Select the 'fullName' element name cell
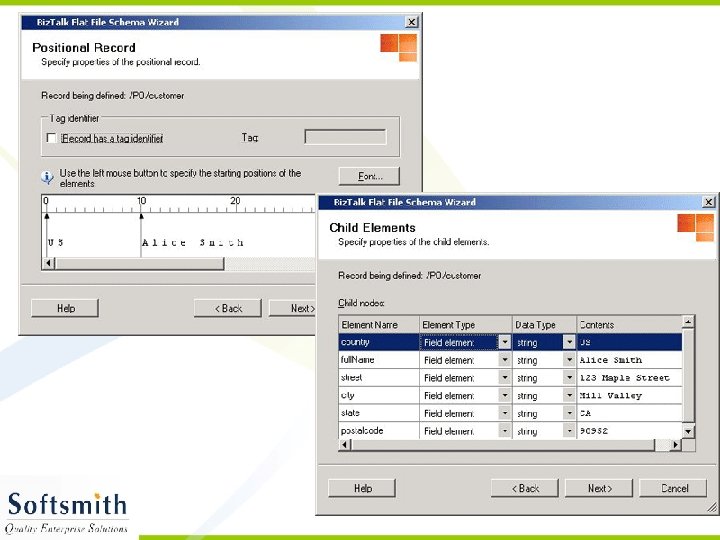Screen dimensions: 720x540 pyautogui.click(x=379, y=360)
